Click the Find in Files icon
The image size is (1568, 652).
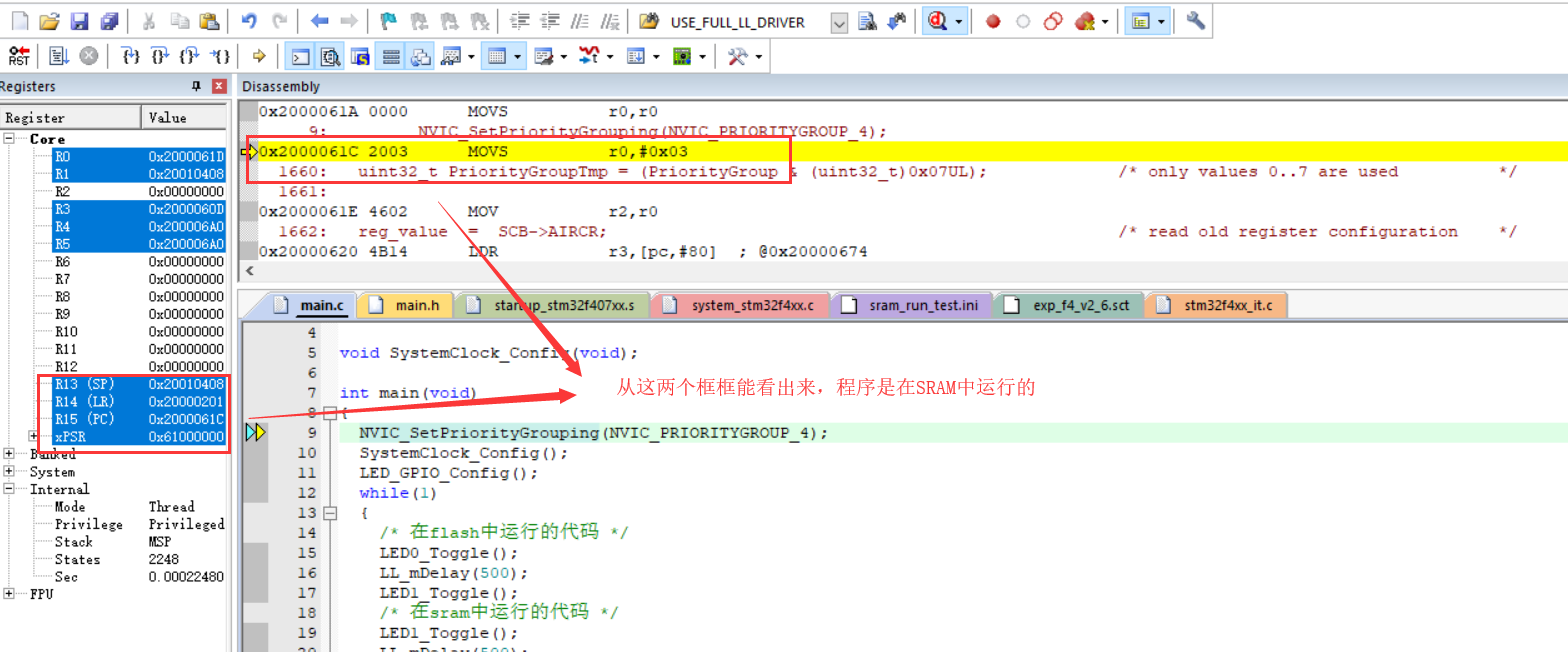649,21
